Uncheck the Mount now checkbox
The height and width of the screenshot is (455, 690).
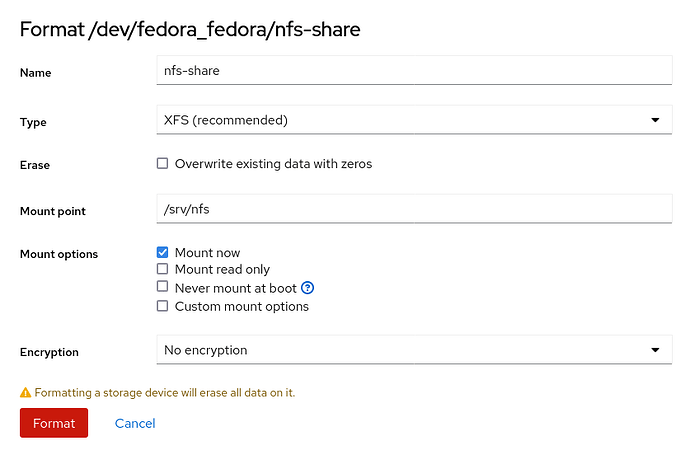[163, 253]
